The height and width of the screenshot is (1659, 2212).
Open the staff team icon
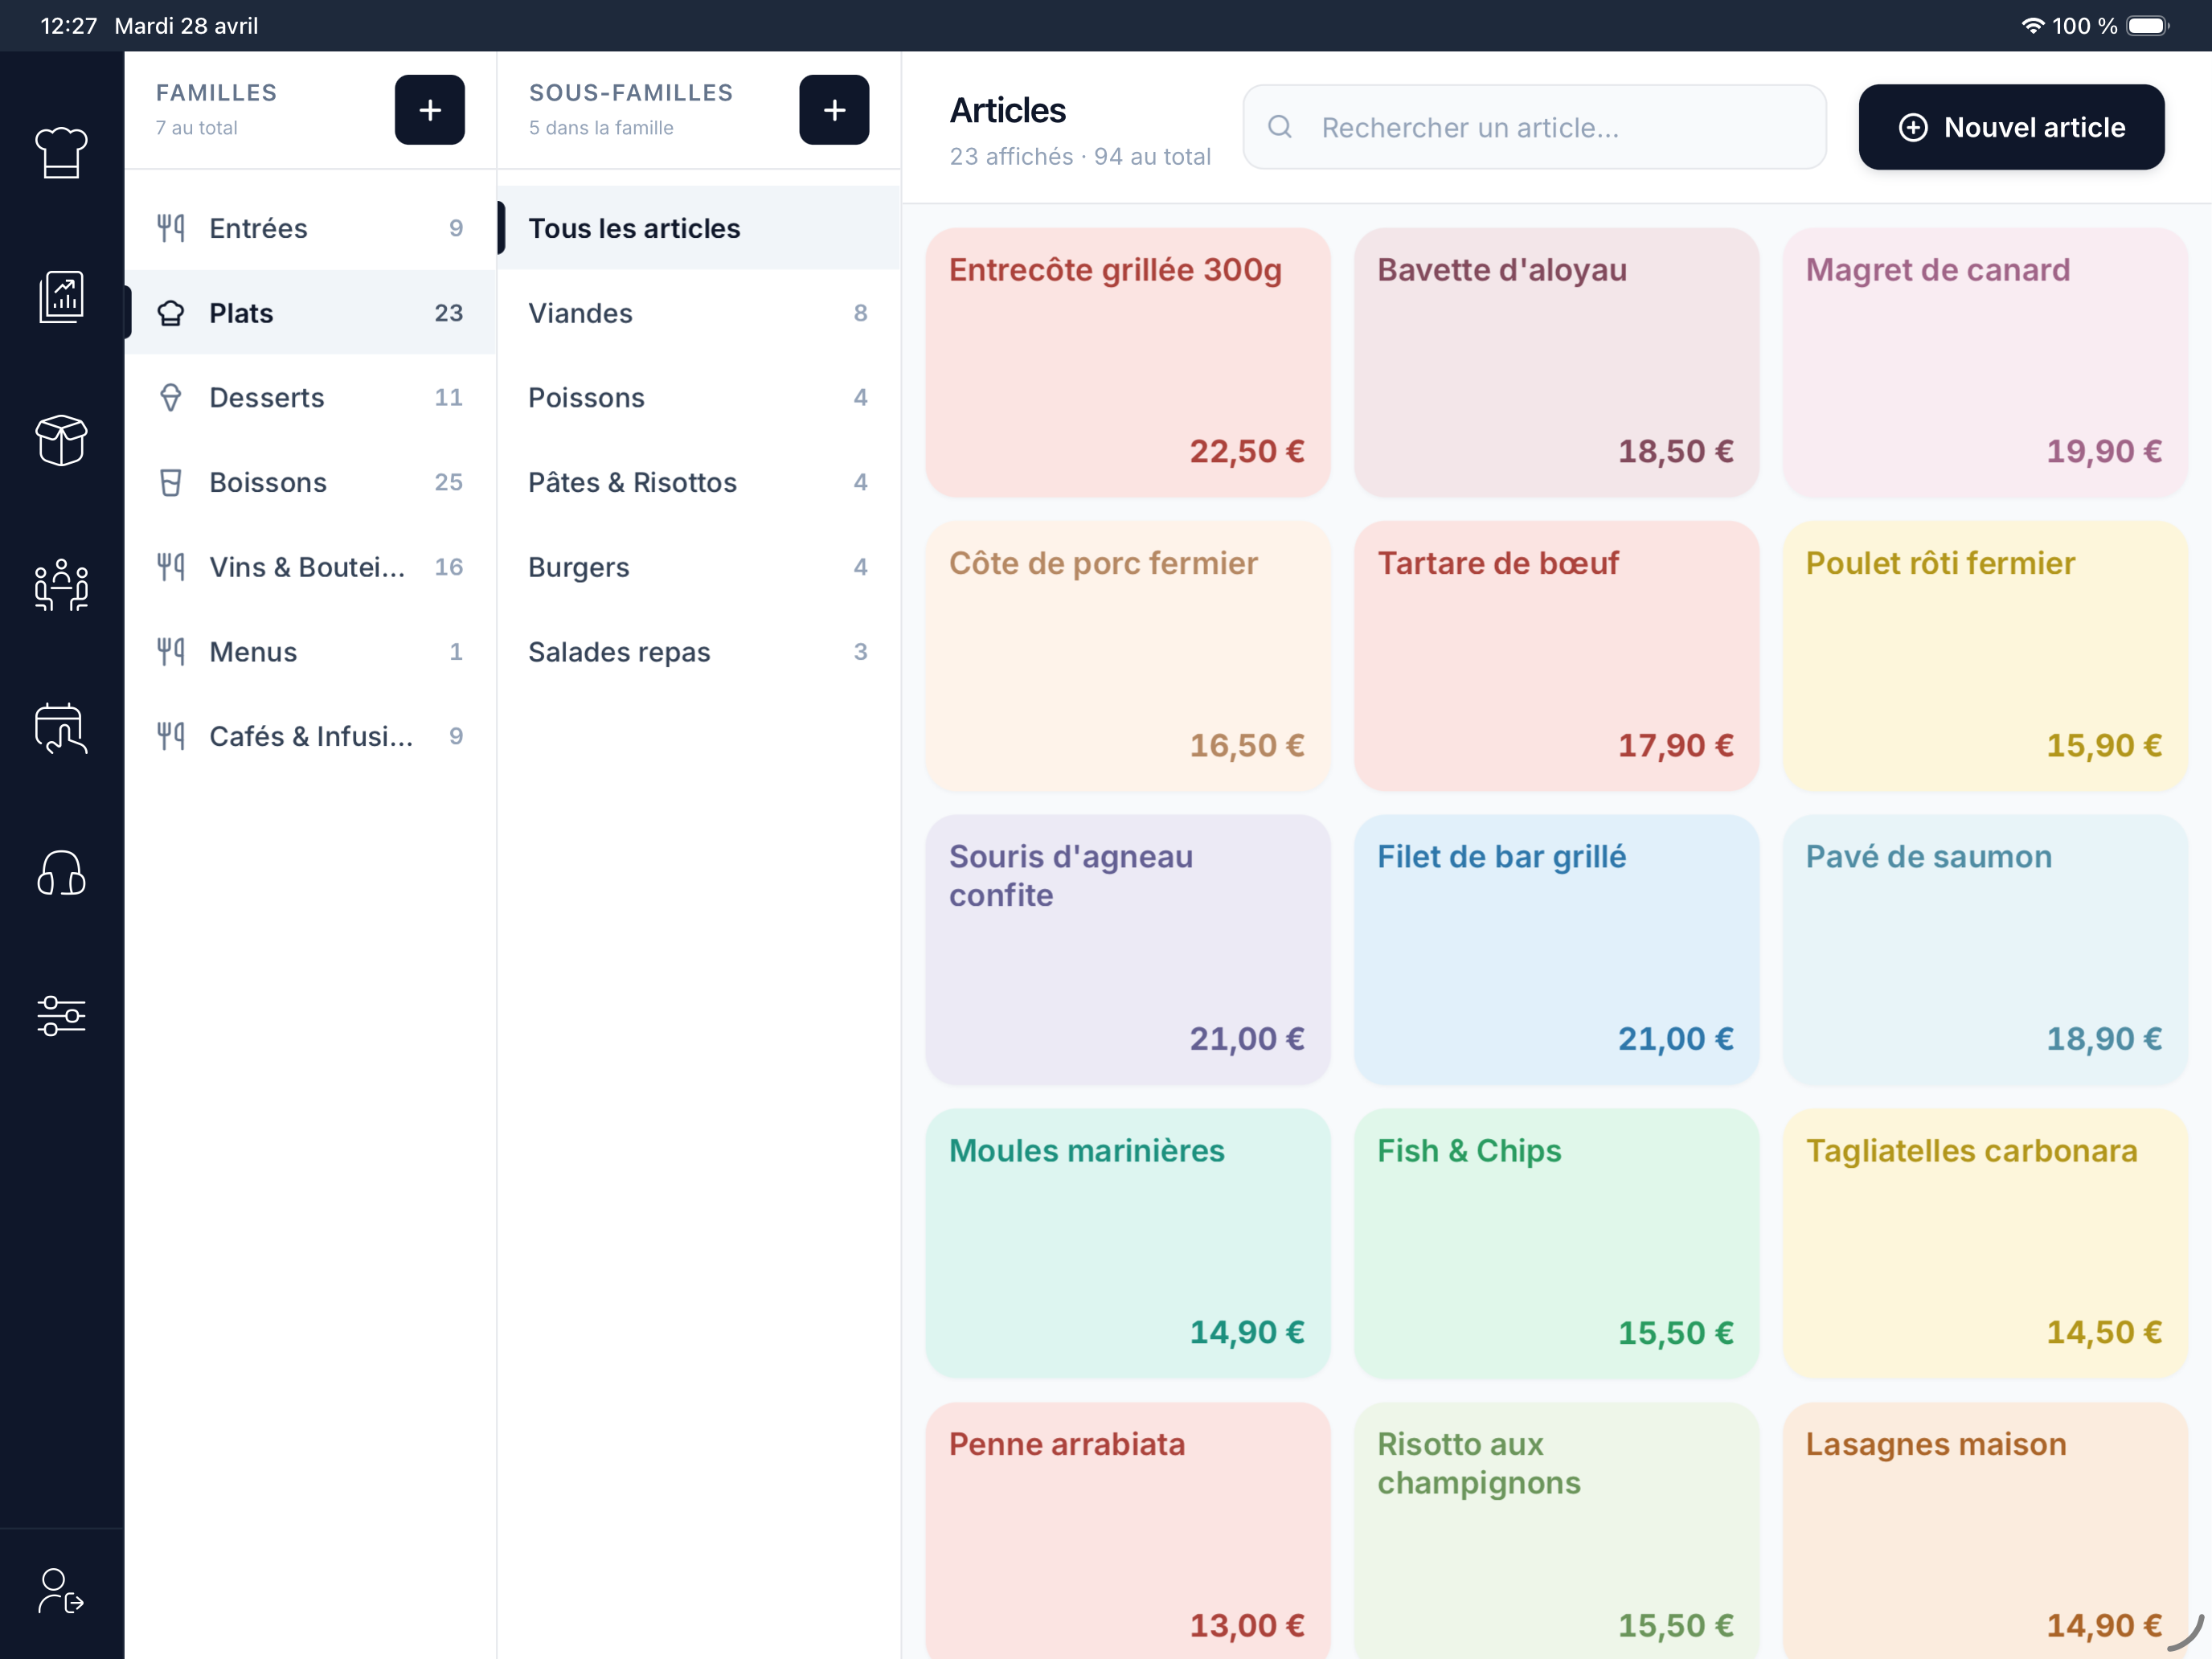61,585
